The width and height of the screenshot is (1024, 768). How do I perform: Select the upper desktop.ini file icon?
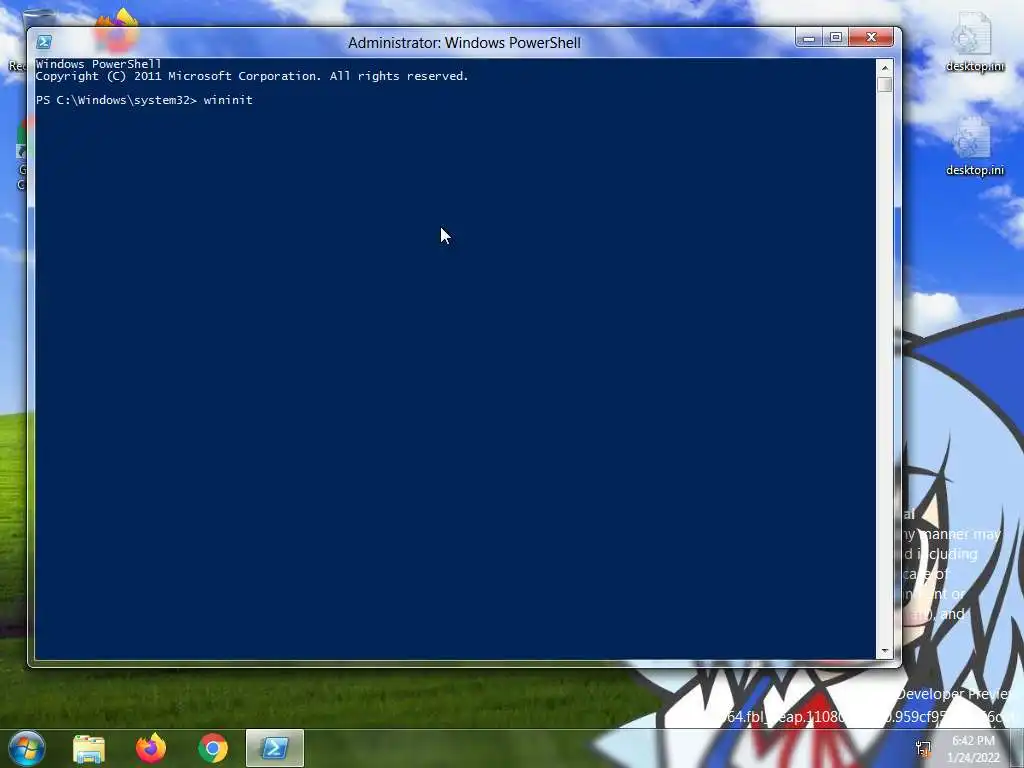tap(974, 42)
